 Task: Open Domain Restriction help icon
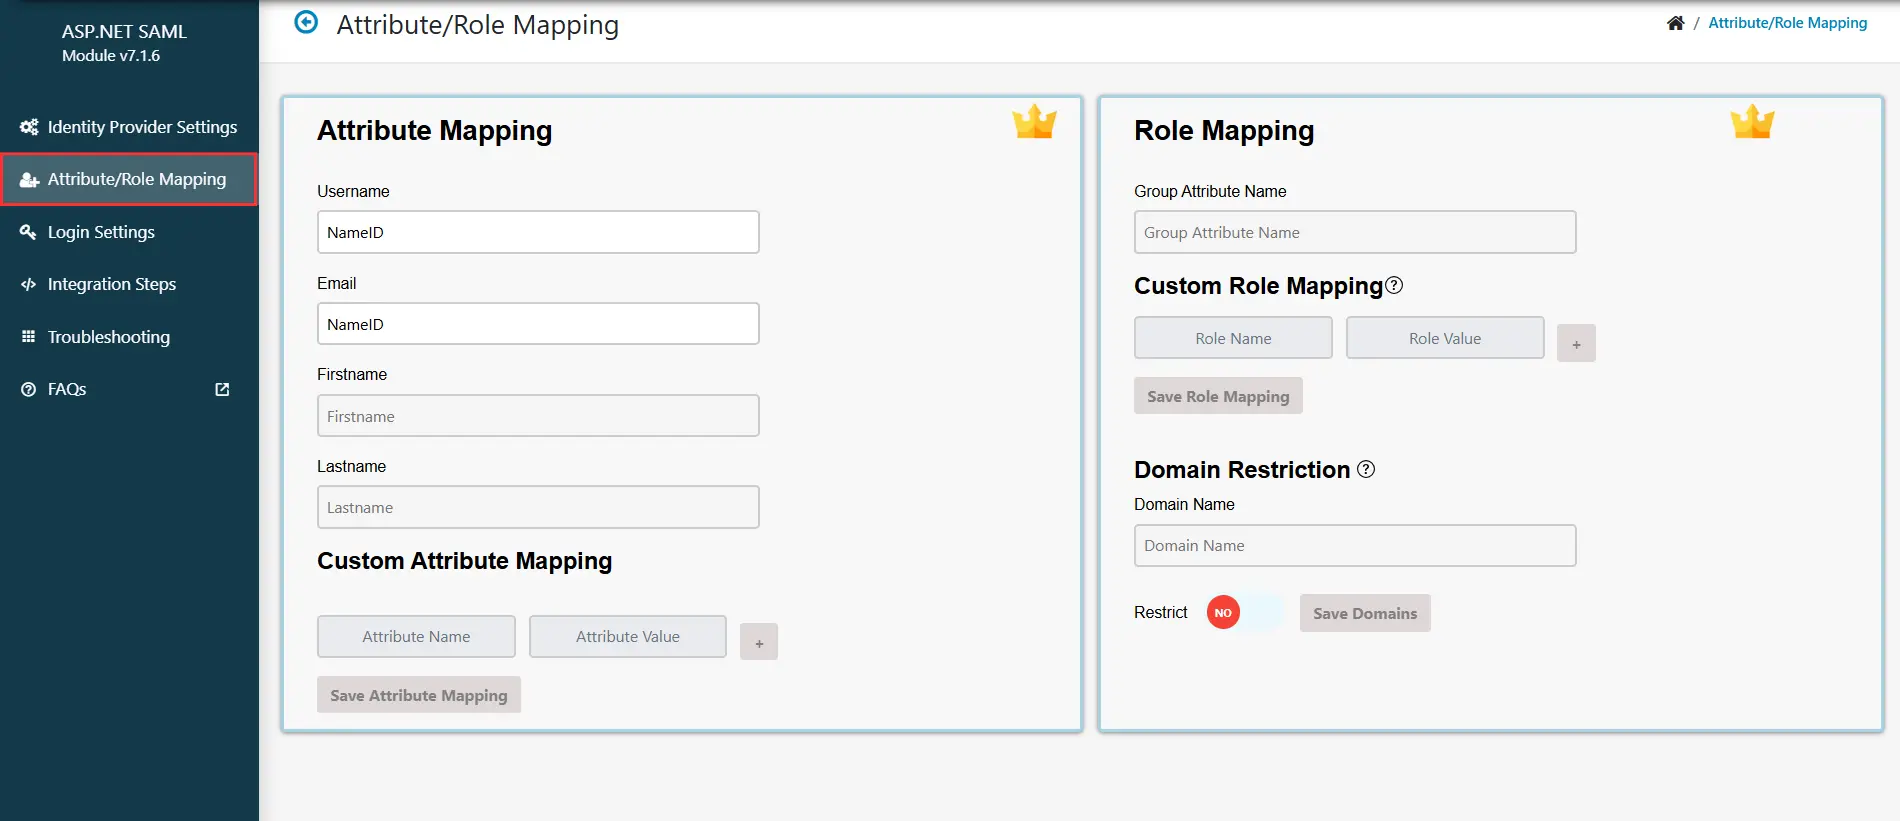click(x=1366, y=469)
